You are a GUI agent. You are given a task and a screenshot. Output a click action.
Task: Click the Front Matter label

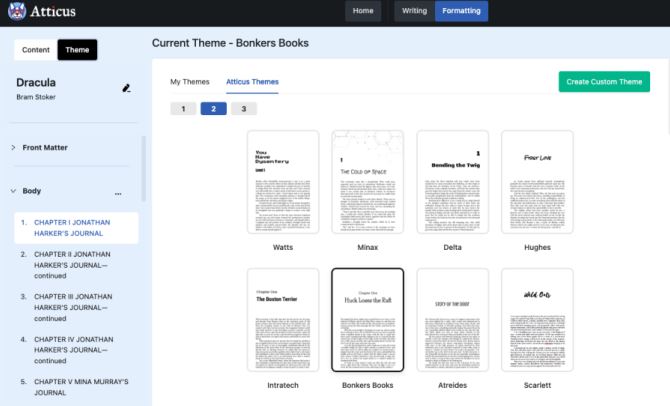(45, 147)
